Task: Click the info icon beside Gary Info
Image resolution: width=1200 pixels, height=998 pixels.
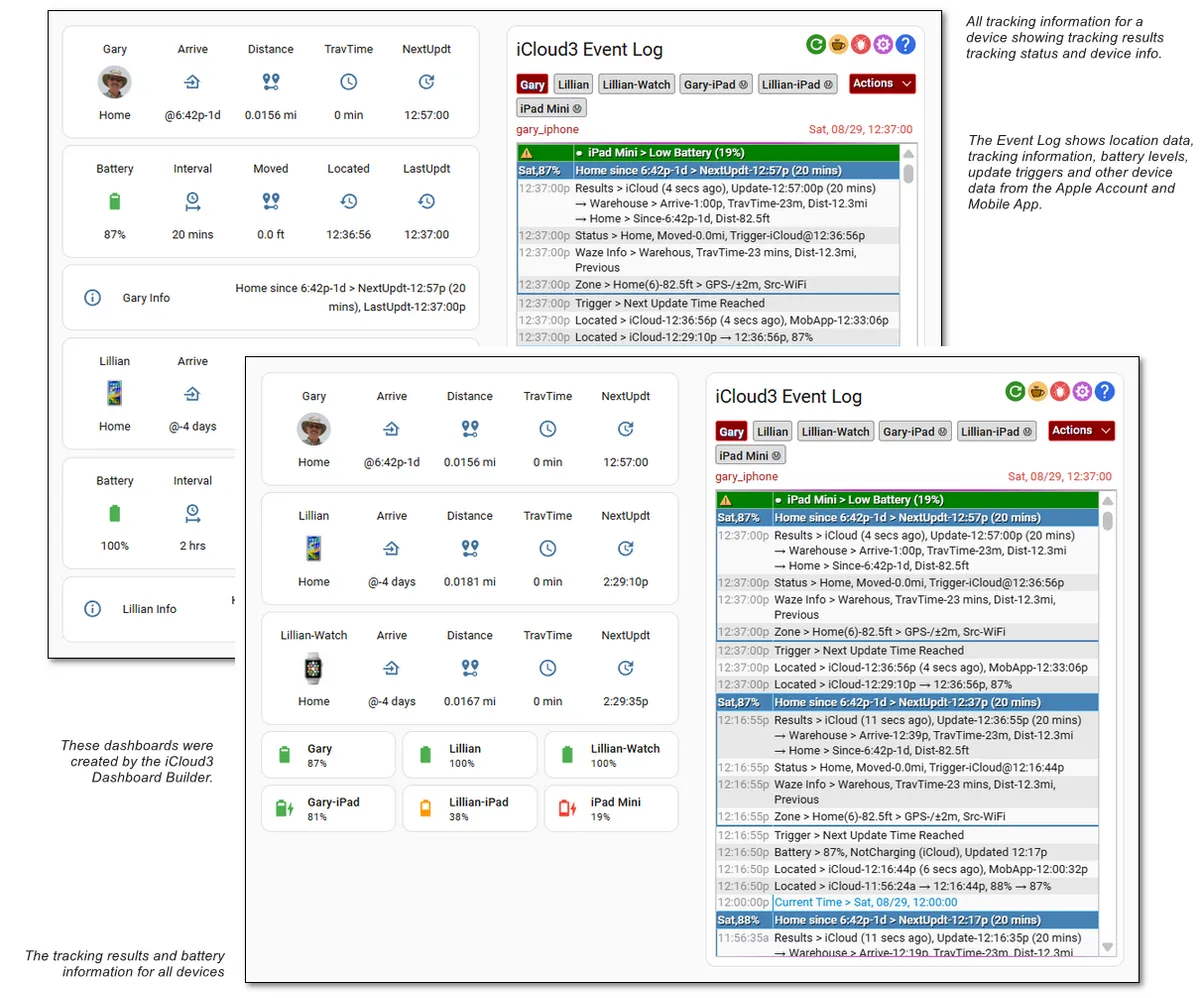Action: click(x=92, y=298)
